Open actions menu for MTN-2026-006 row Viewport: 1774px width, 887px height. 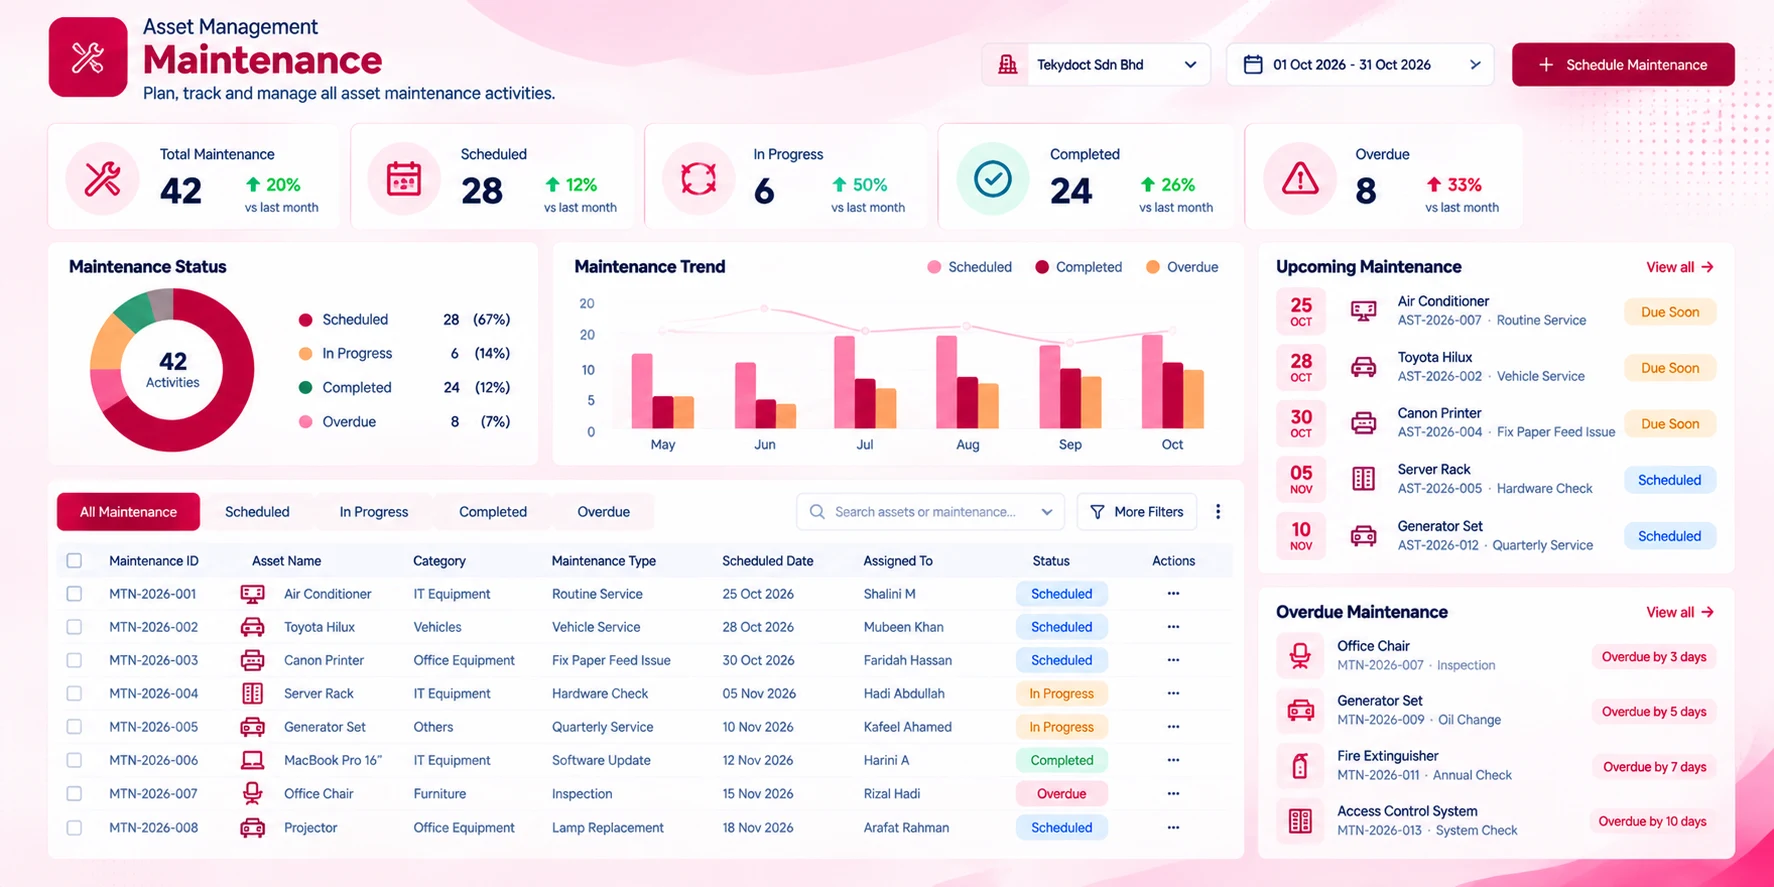point(1173,760)
